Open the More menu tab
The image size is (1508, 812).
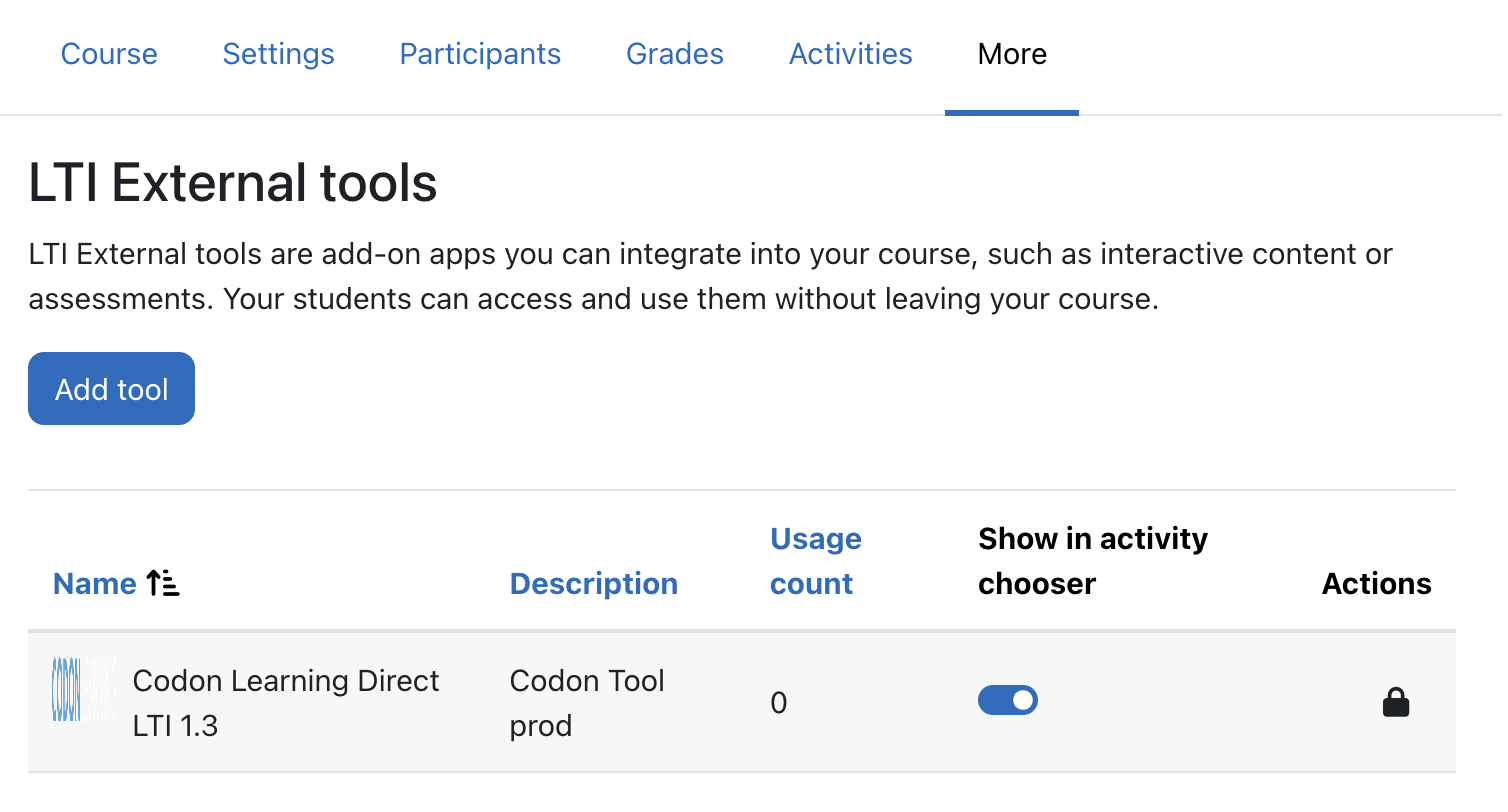pos(1012,54)
